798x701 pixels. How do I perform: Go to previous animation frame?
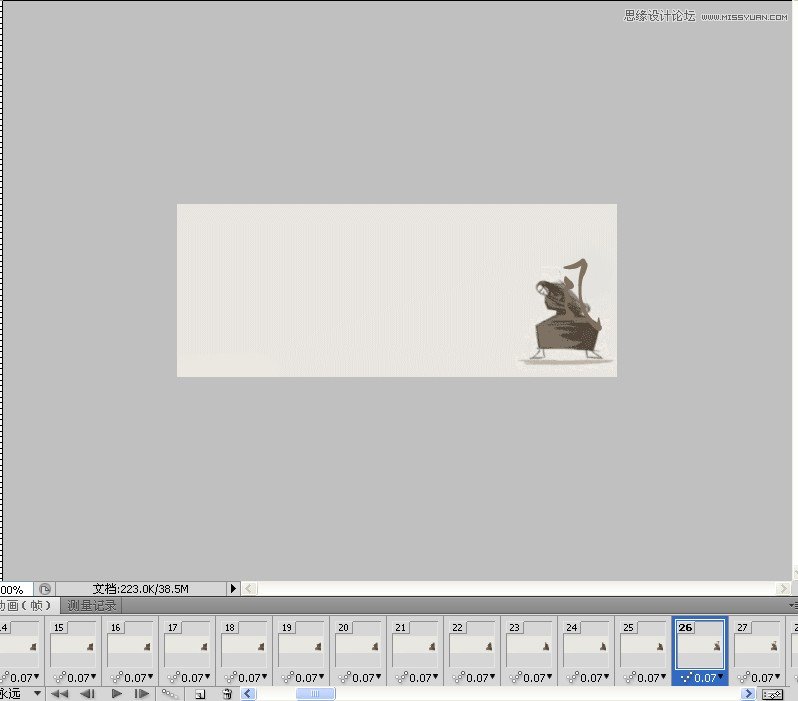[x=88, y=693]
